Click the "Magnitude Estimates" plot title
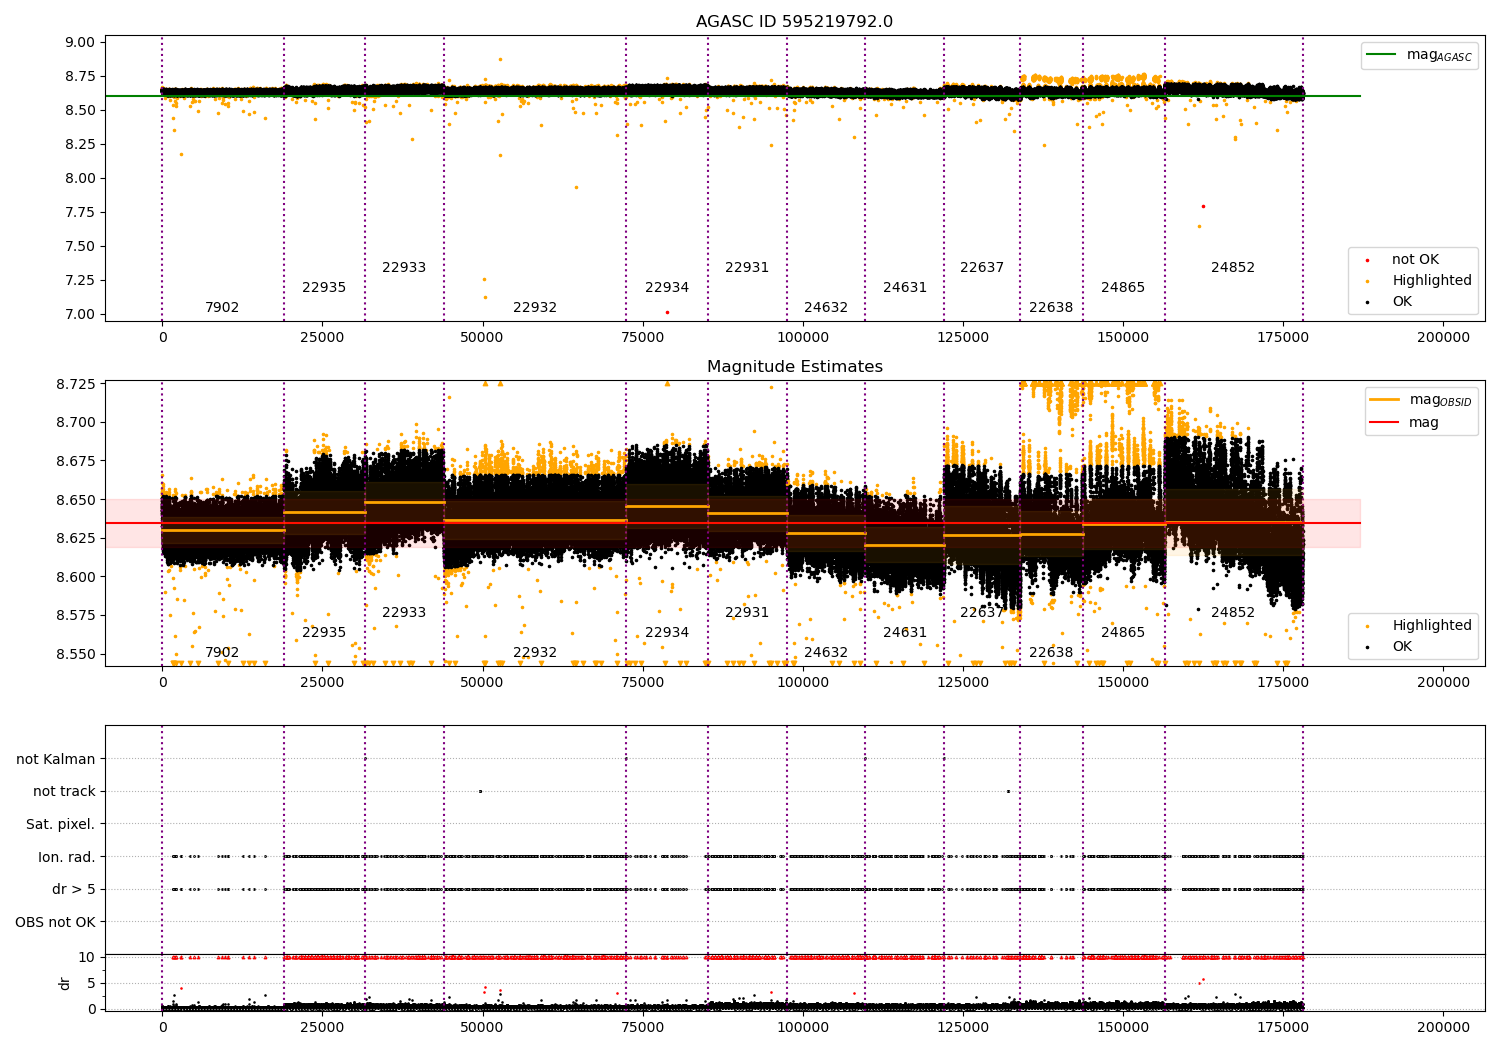The width and height of the screenshot is (1500, 1050). (795, 367)
